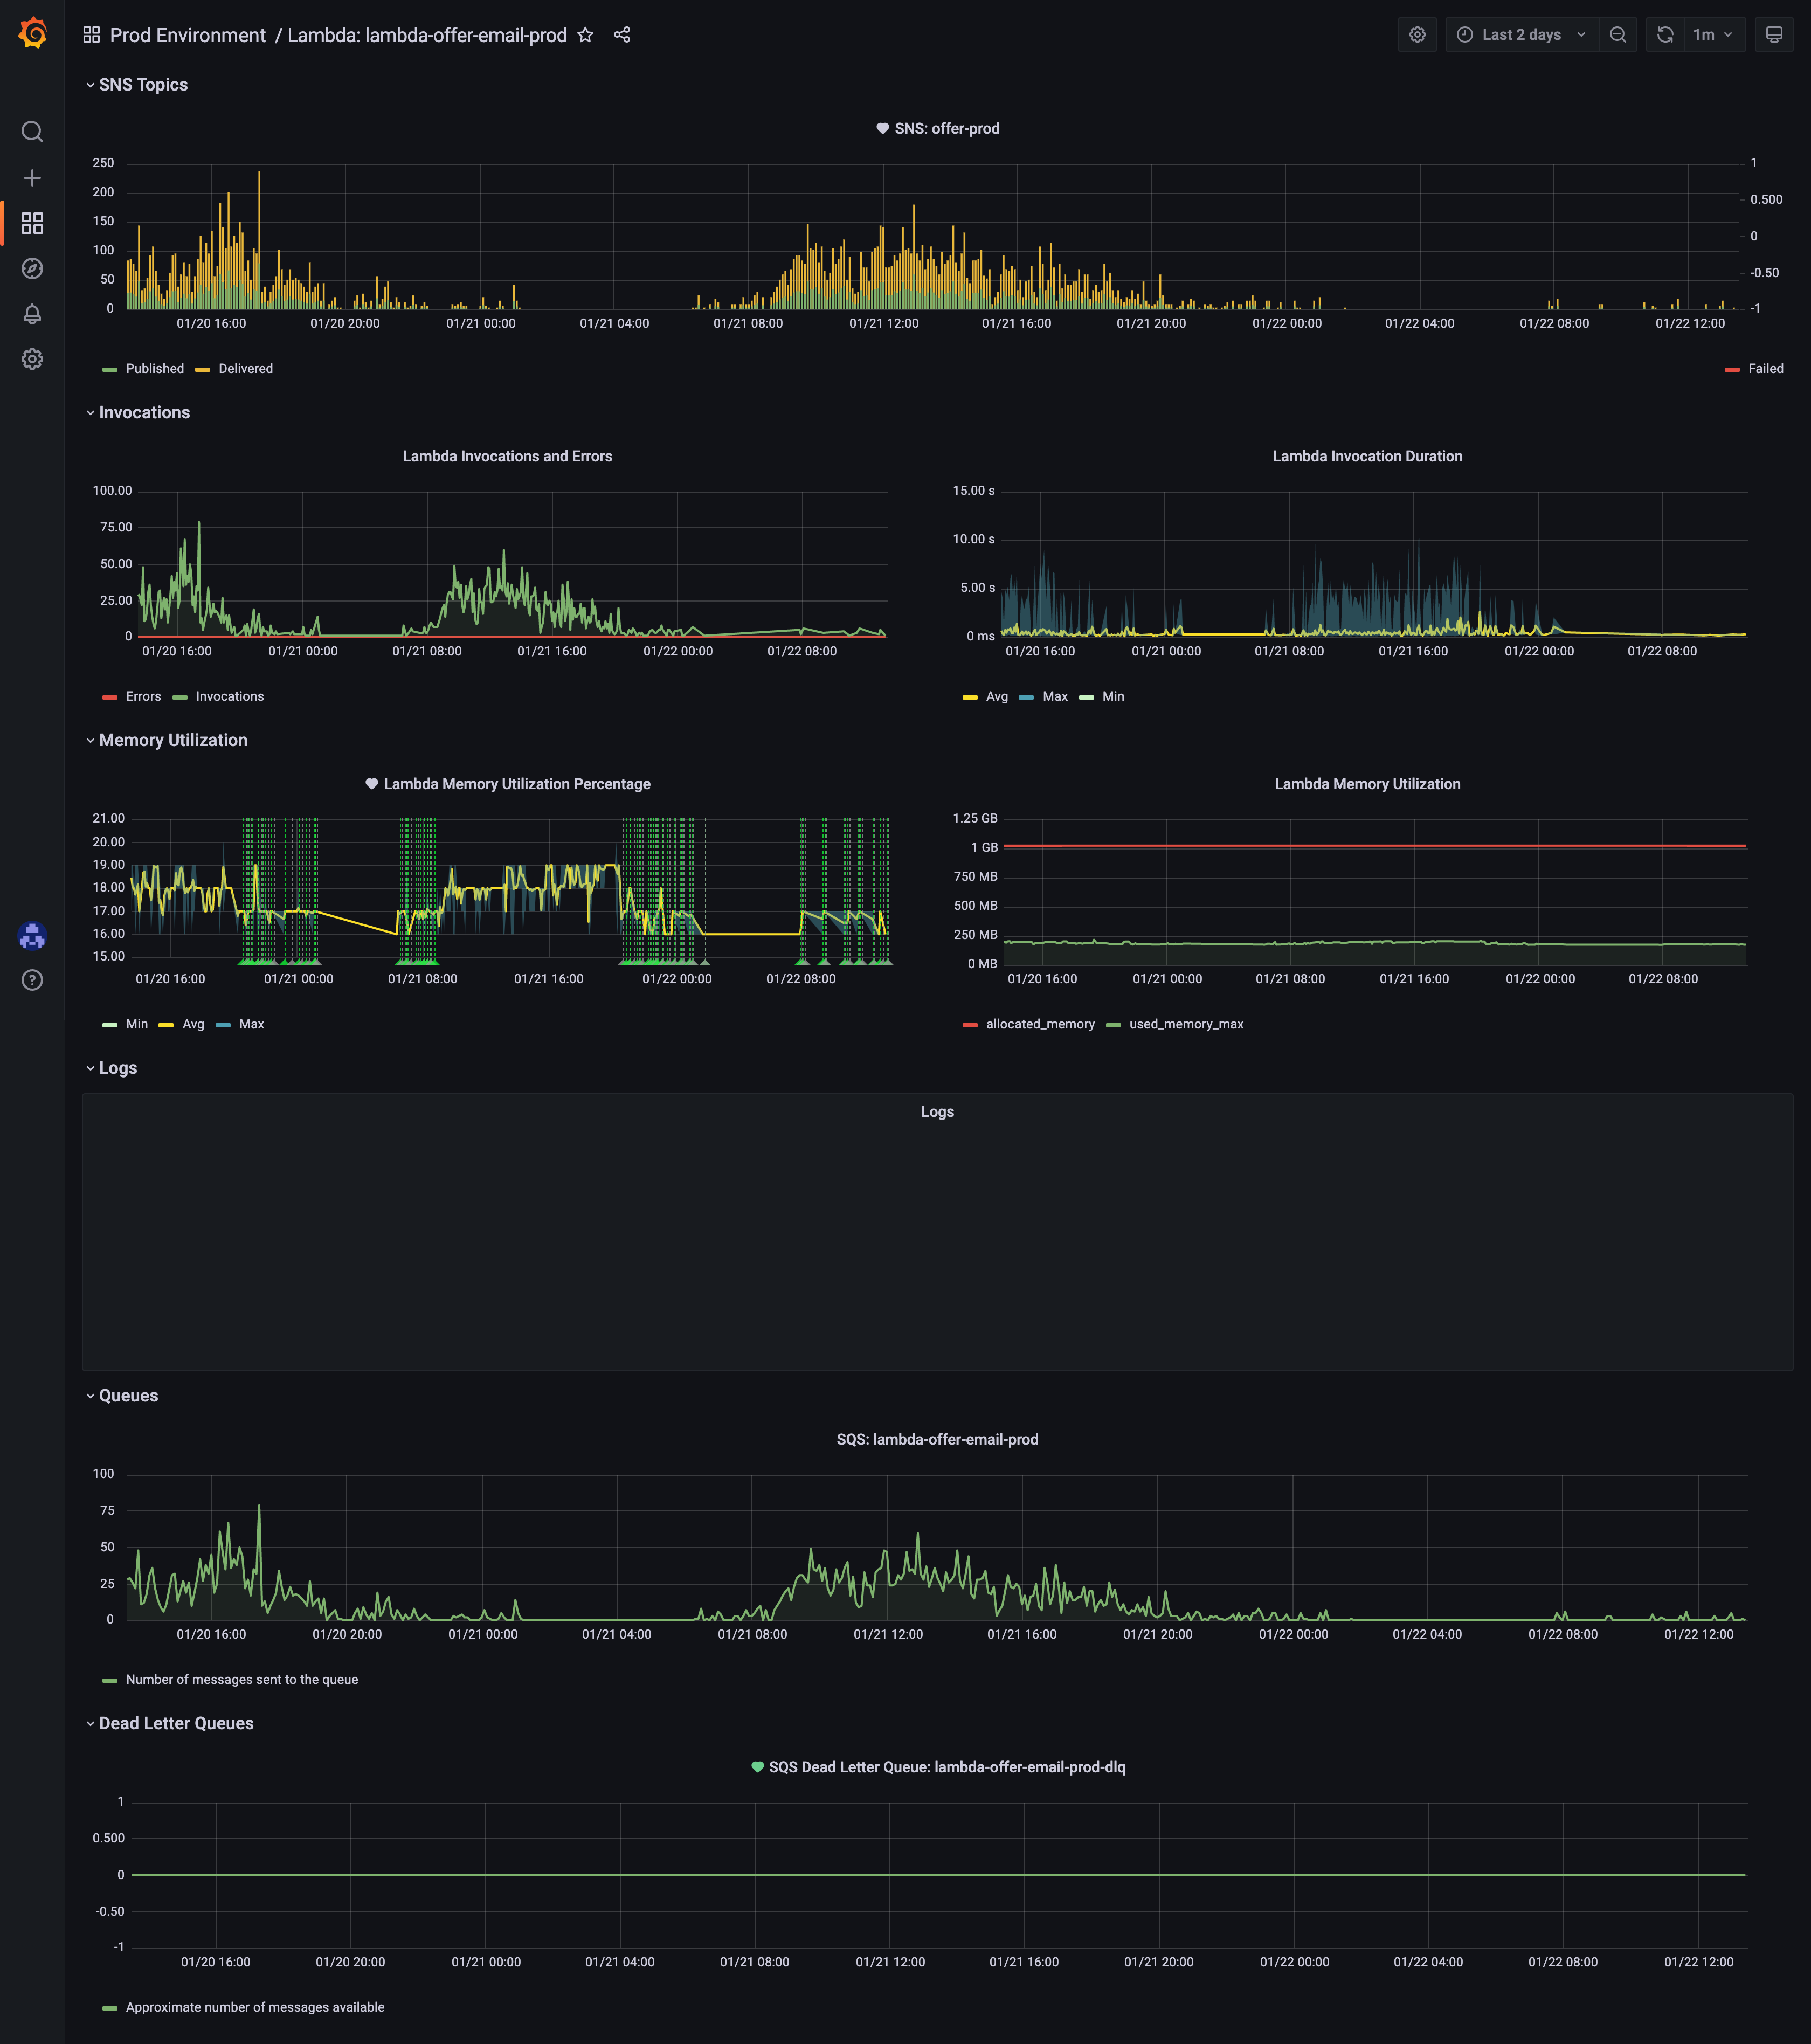1811x2044 pixels.
Task: Open the 1m refresh interval dropdown
Action: (1713, 35)
